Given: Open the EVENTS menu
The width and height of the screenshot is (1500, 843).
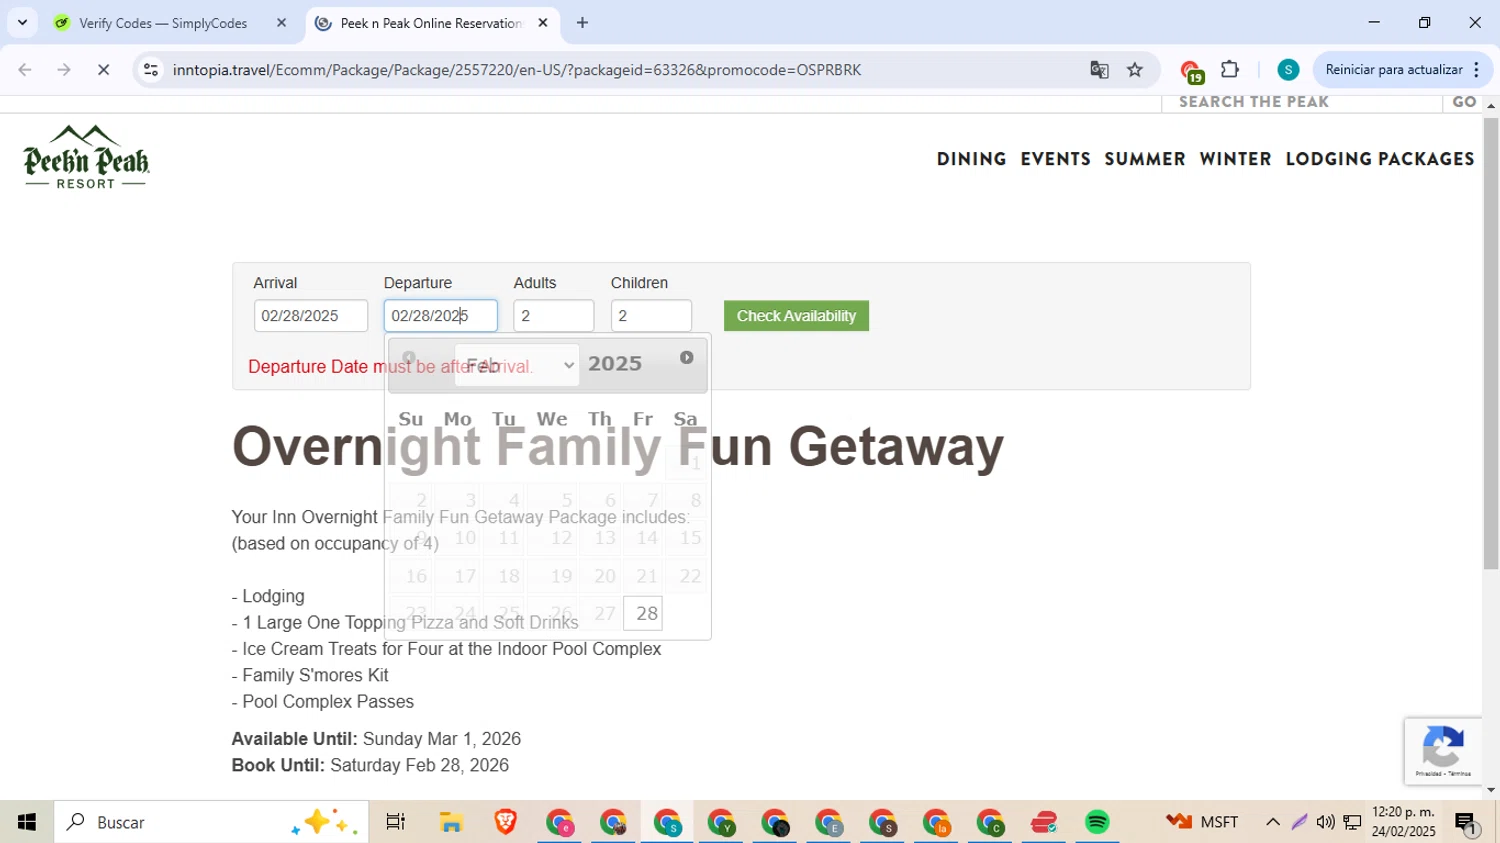Looking at the screenshot, I should 1055,159.
